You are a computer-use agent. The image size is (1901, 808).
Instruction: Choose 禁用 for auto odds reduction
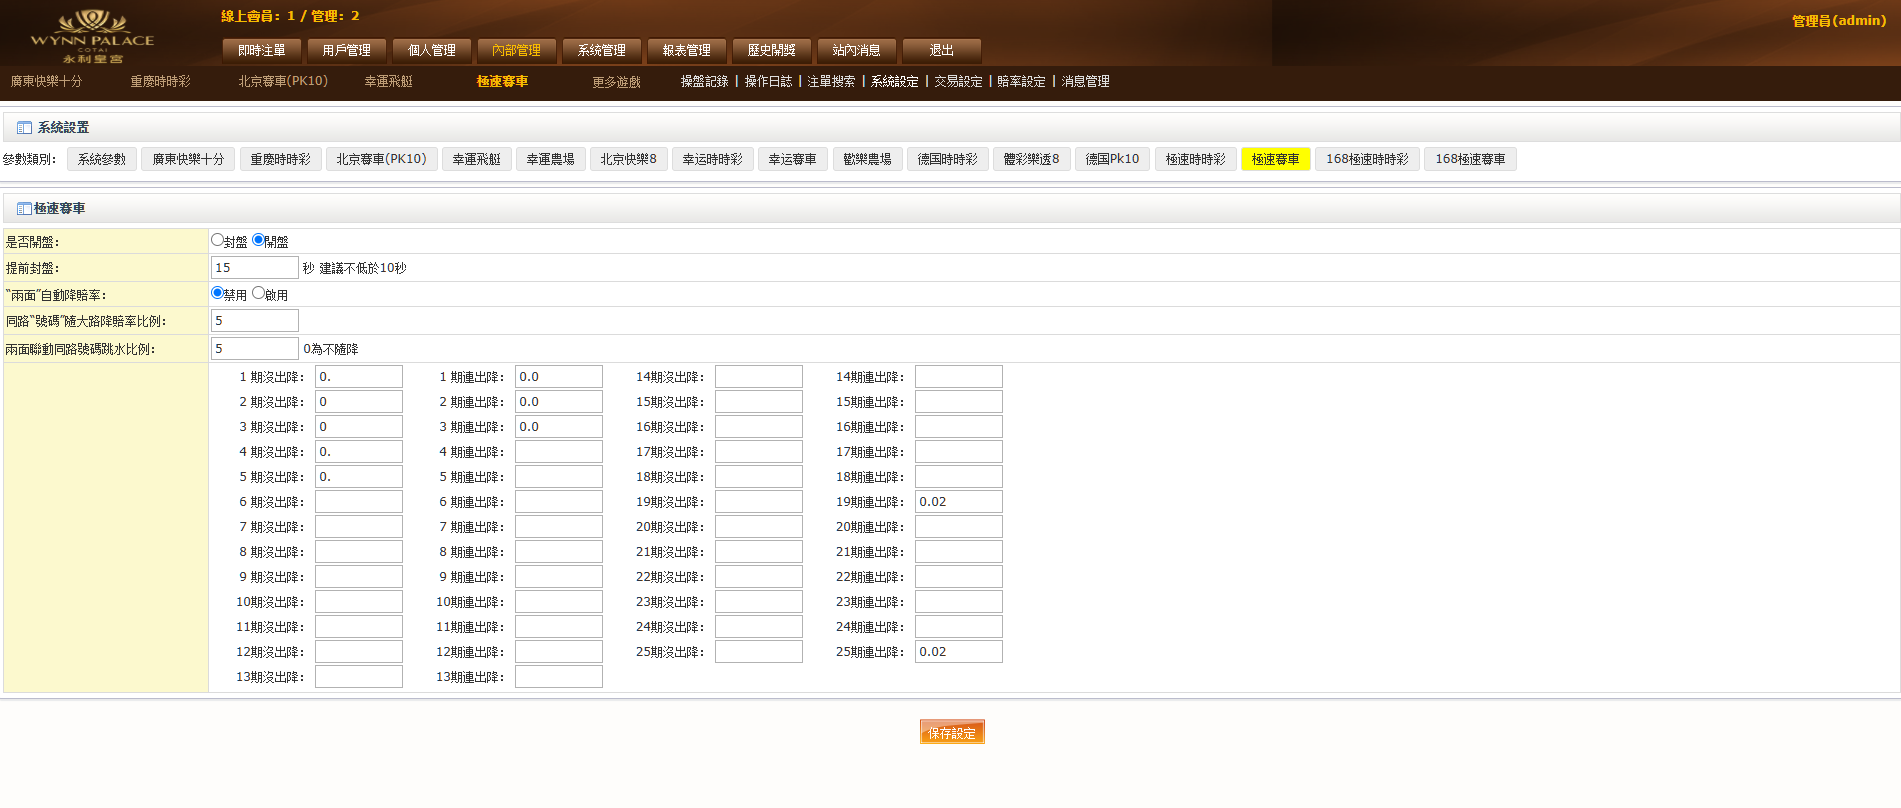(x=217, y=293)
